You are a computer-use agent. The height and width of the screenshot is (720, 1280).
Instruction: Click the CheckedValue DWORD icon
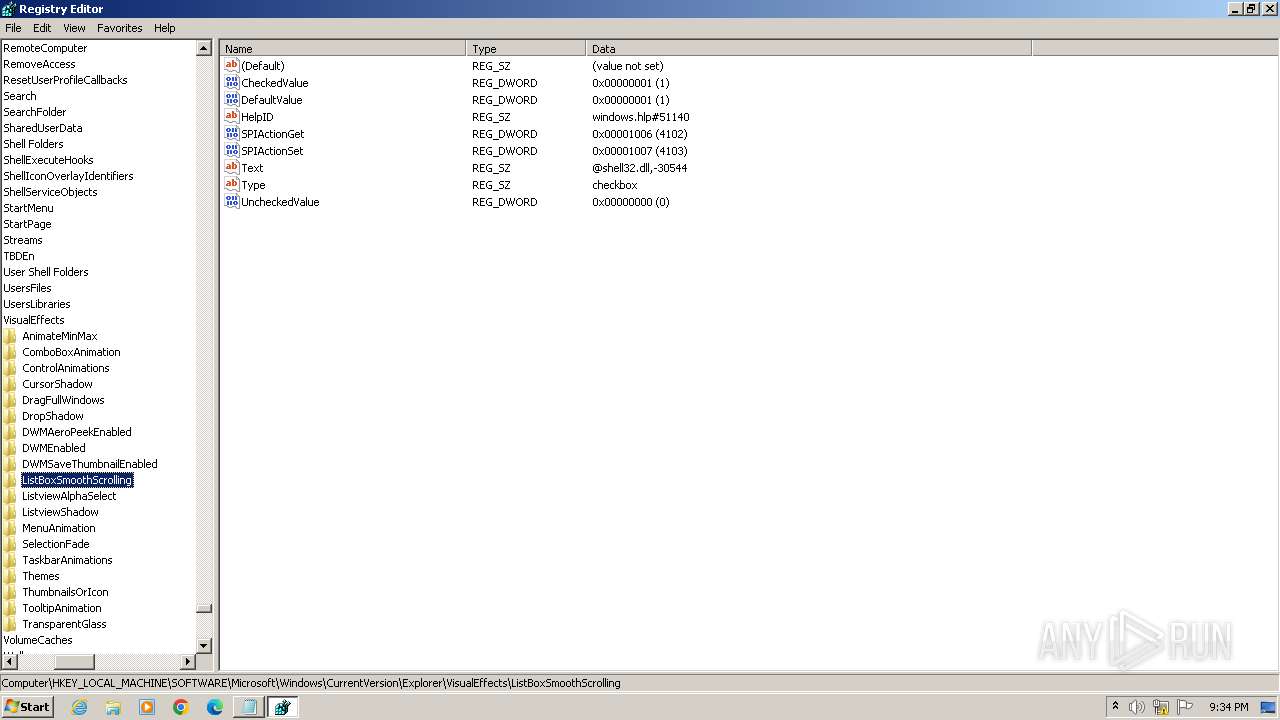point(232,83)
